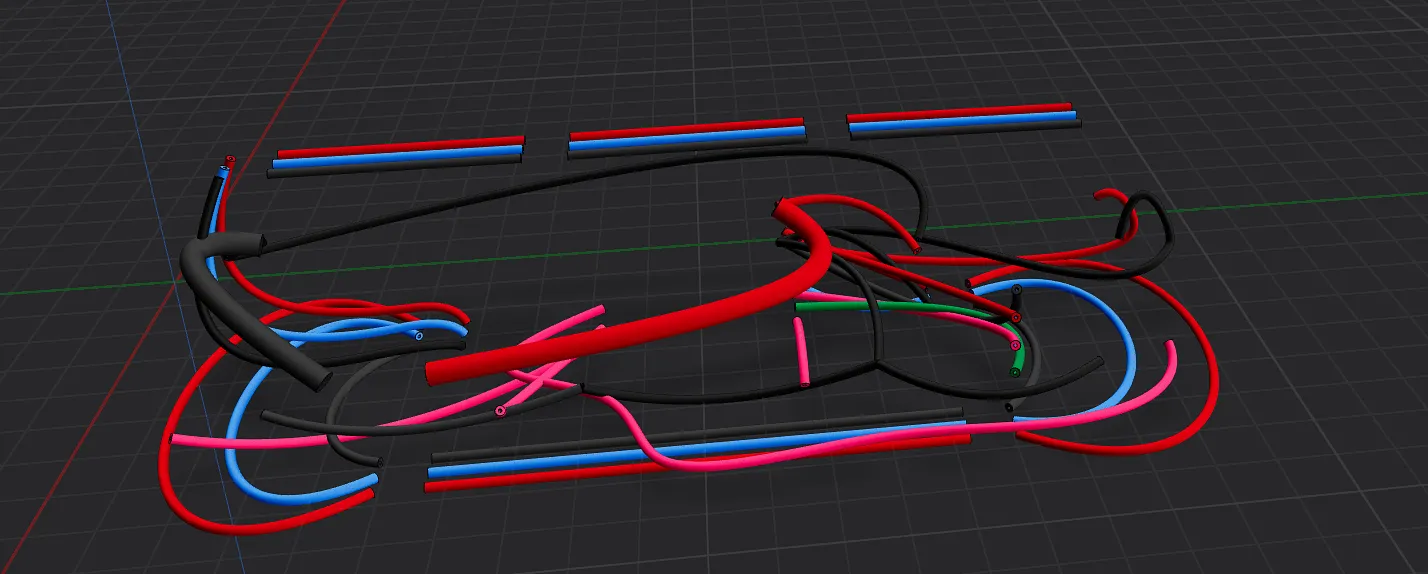Select the long black straight bar at bottom

coord(697,433)
